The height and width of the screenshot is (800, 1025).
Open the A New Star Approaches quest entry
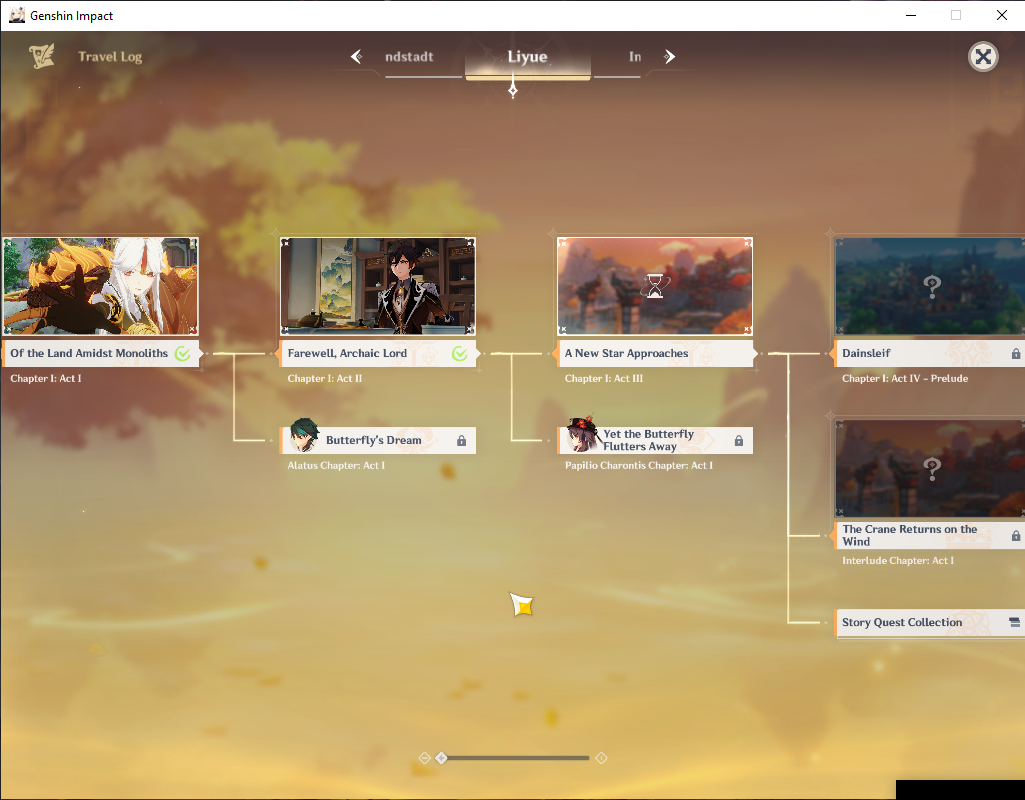tap(654, 353)
